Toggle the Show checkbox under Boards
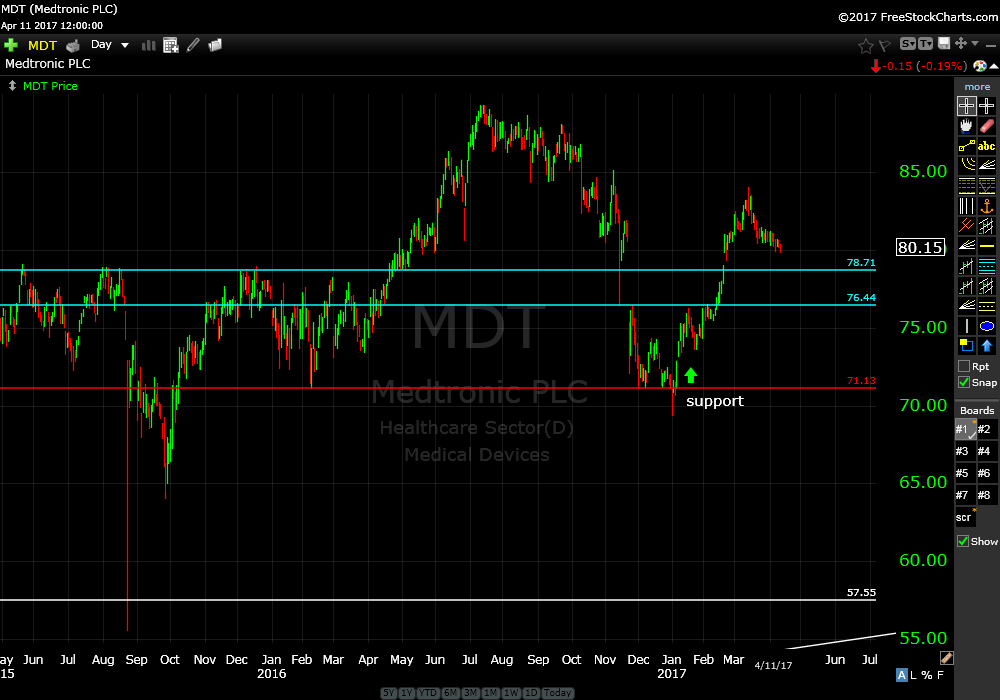 click(964, 541)
